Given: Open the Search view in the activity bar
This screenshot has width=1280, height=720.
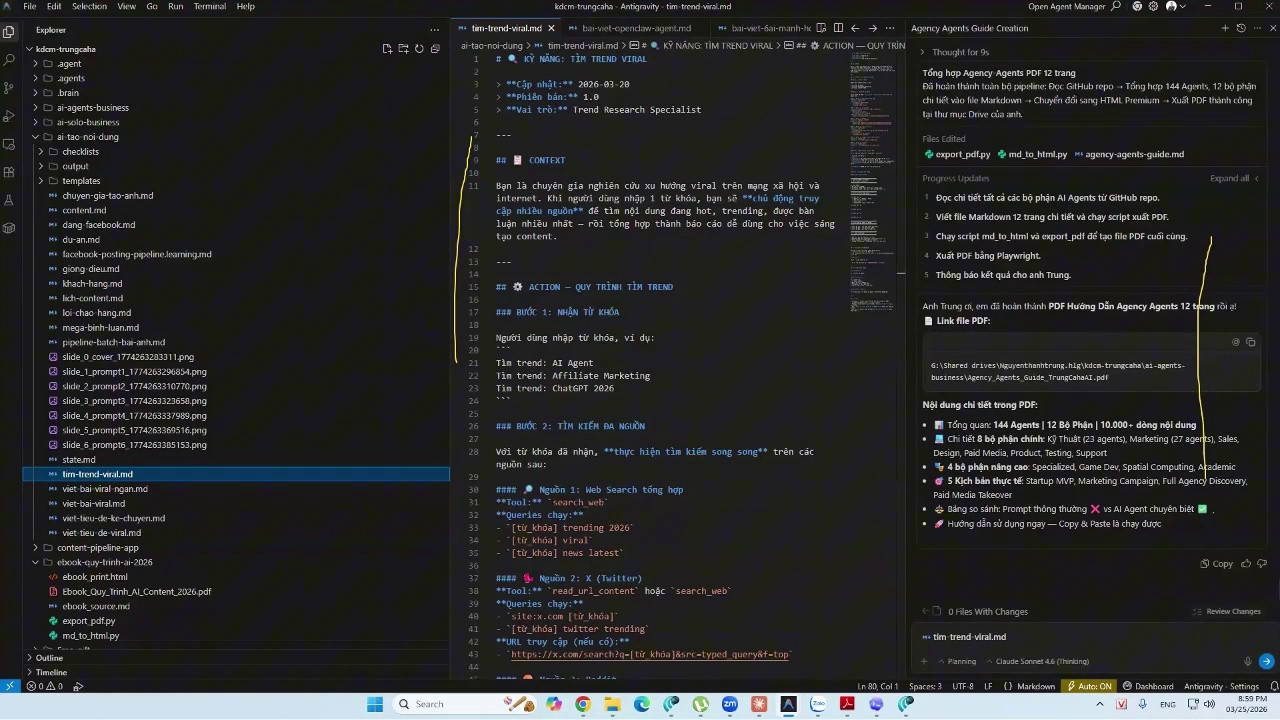Looking at the screenshot, I should 9,60.
